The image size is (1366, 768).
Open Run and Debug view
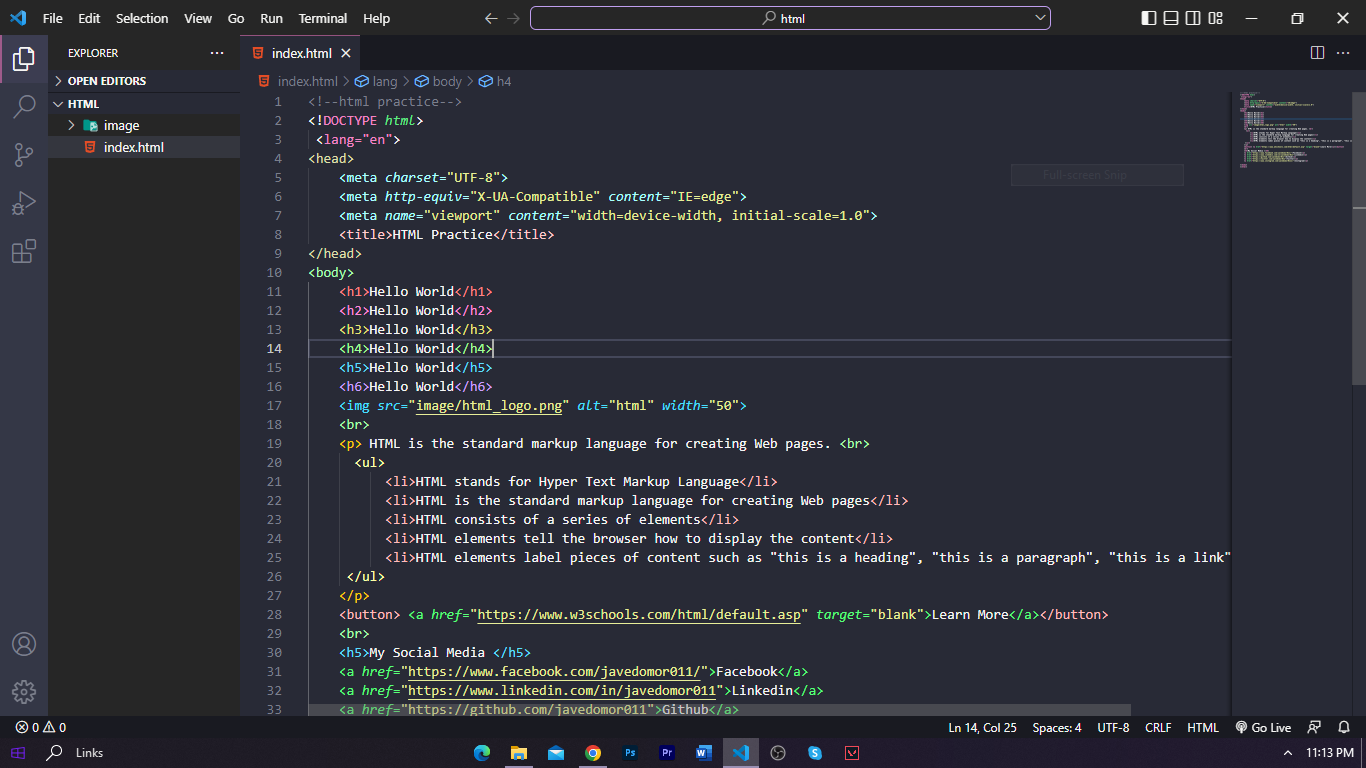(24, 203)
